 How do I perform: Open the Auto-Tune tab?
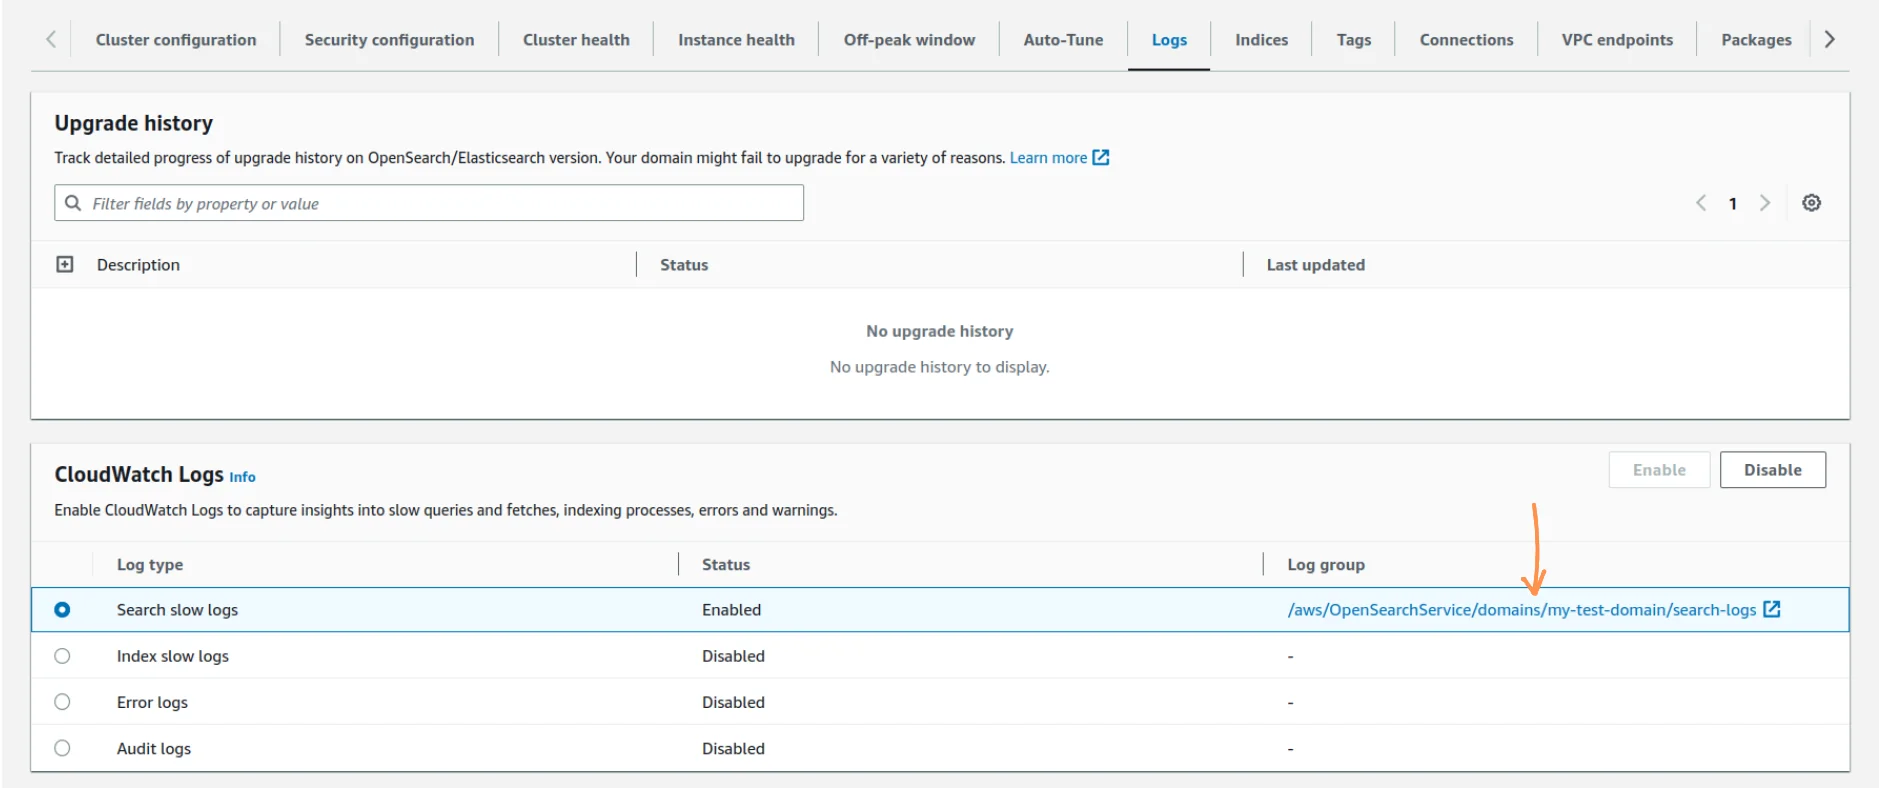coord(1063,40)
